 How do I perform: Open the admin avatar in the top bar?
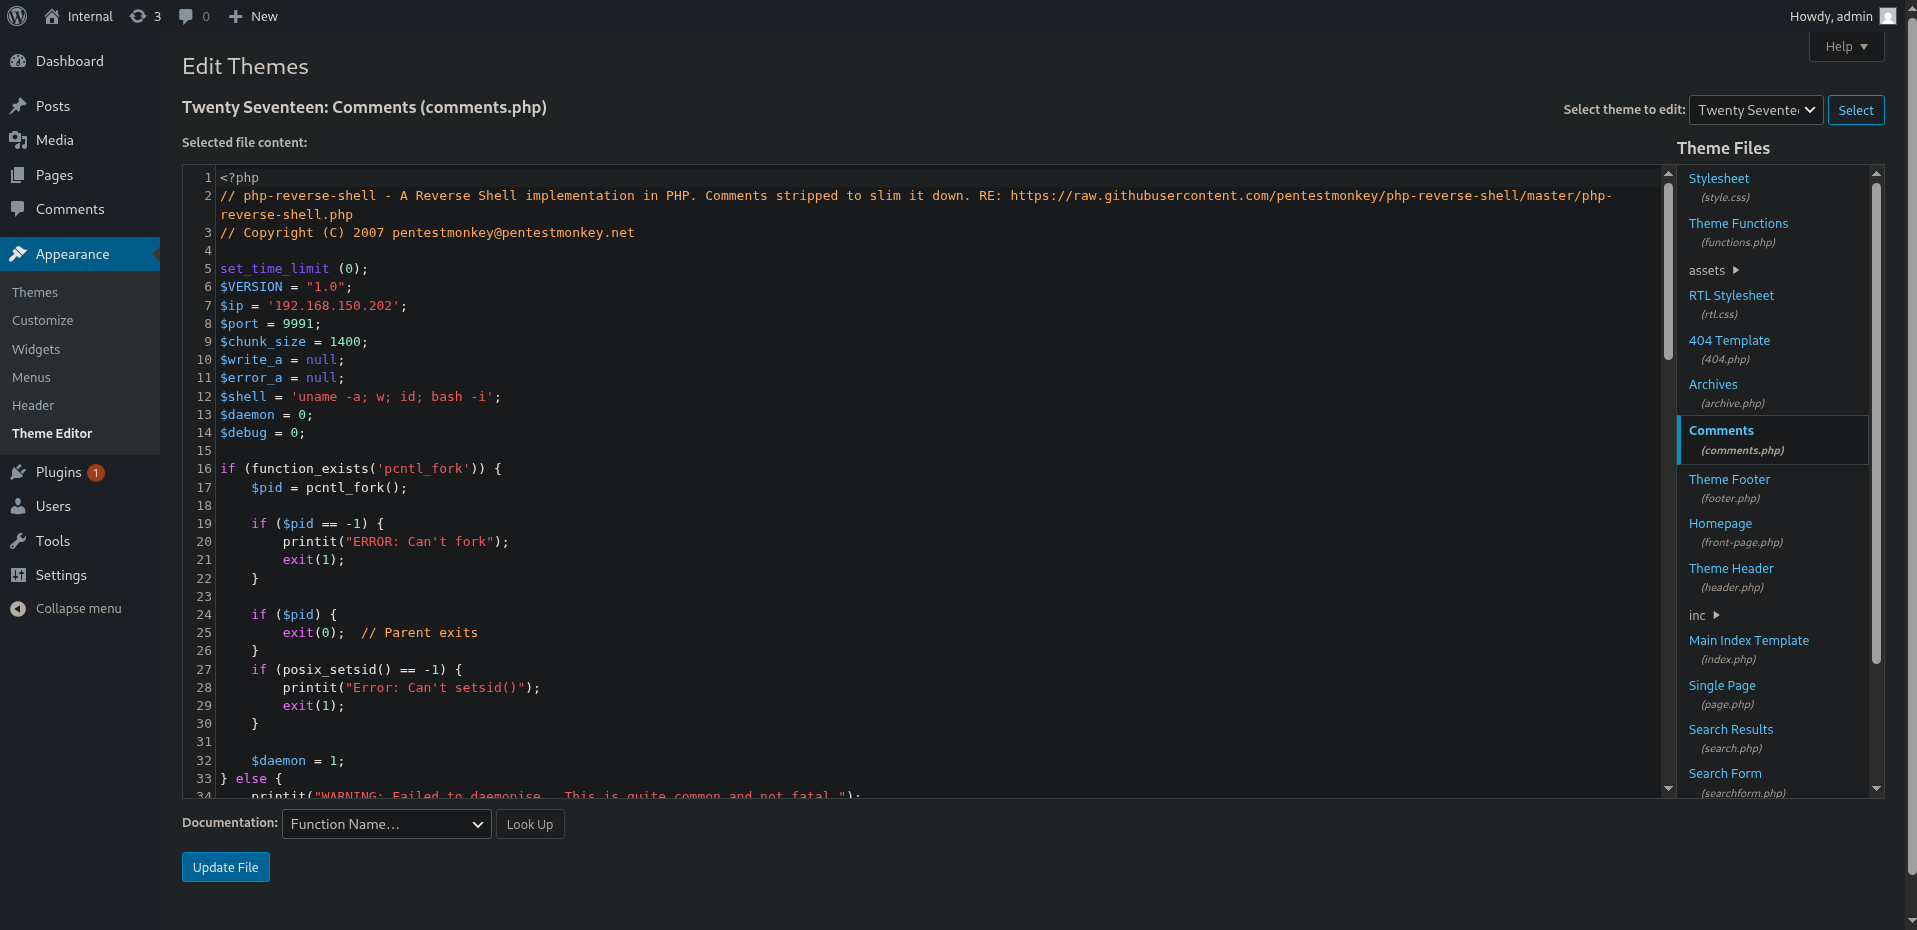(x=1888, y=16)
